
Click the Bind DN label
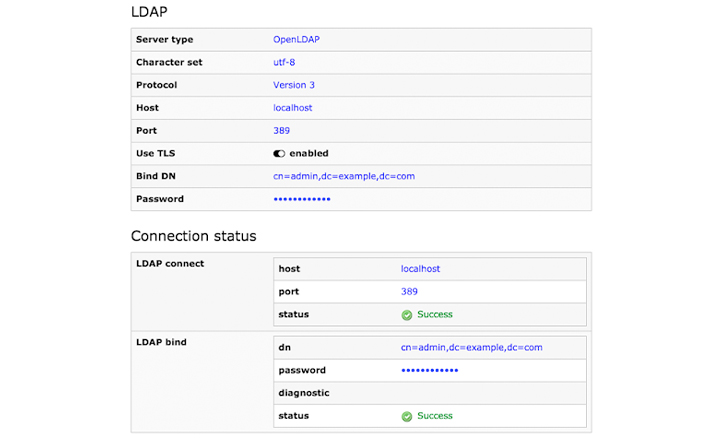[156, 176]
